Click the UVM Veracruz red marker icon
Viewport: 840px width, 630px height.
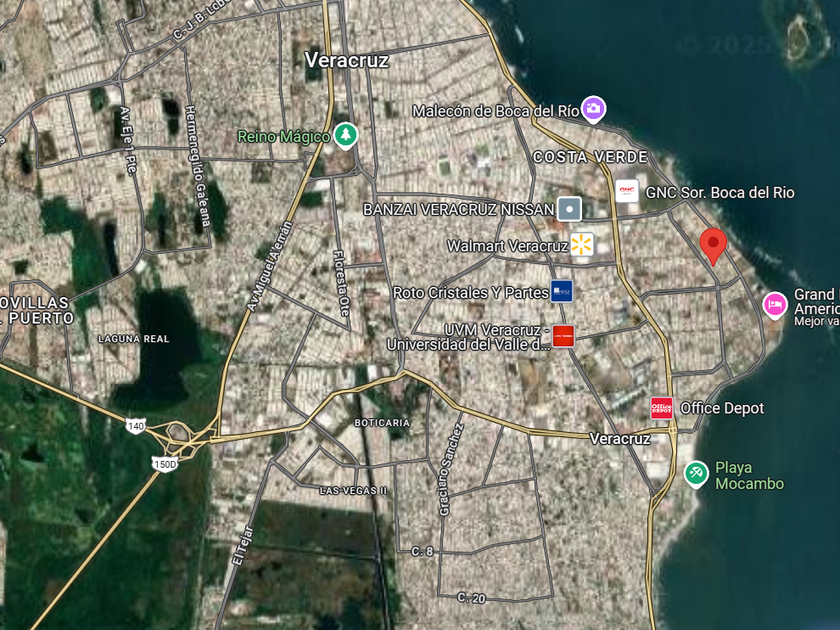563,336
